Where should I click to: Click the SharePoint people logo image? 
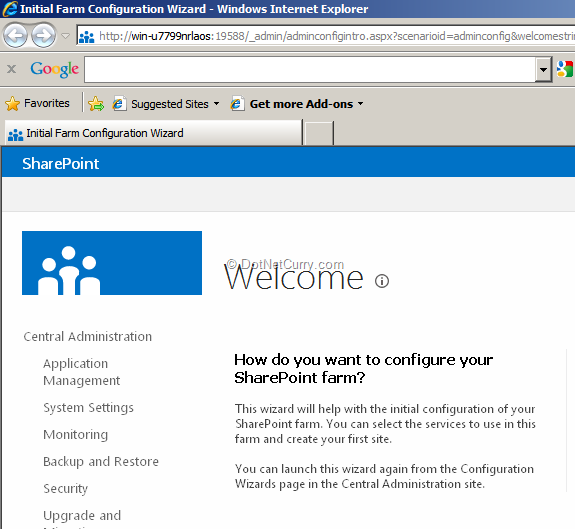coord(112,263)
